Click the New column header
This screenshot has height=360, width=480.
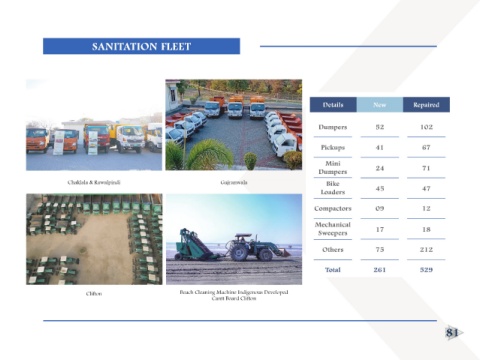380,105
